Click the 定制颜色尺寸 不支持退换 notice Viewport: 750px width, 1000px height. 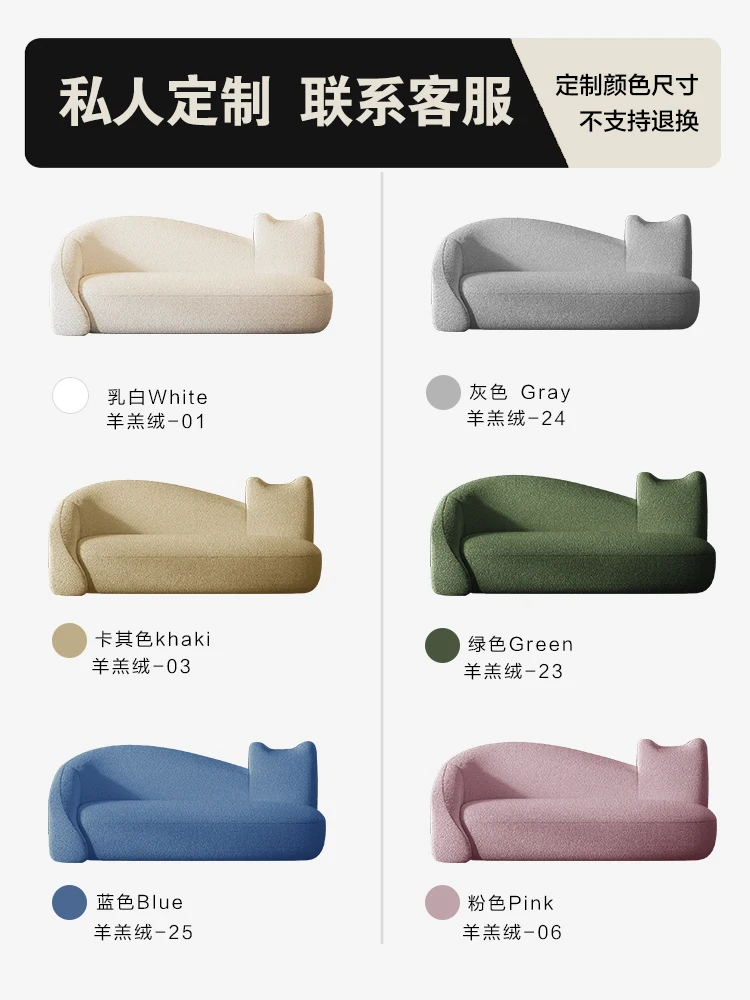627,103
